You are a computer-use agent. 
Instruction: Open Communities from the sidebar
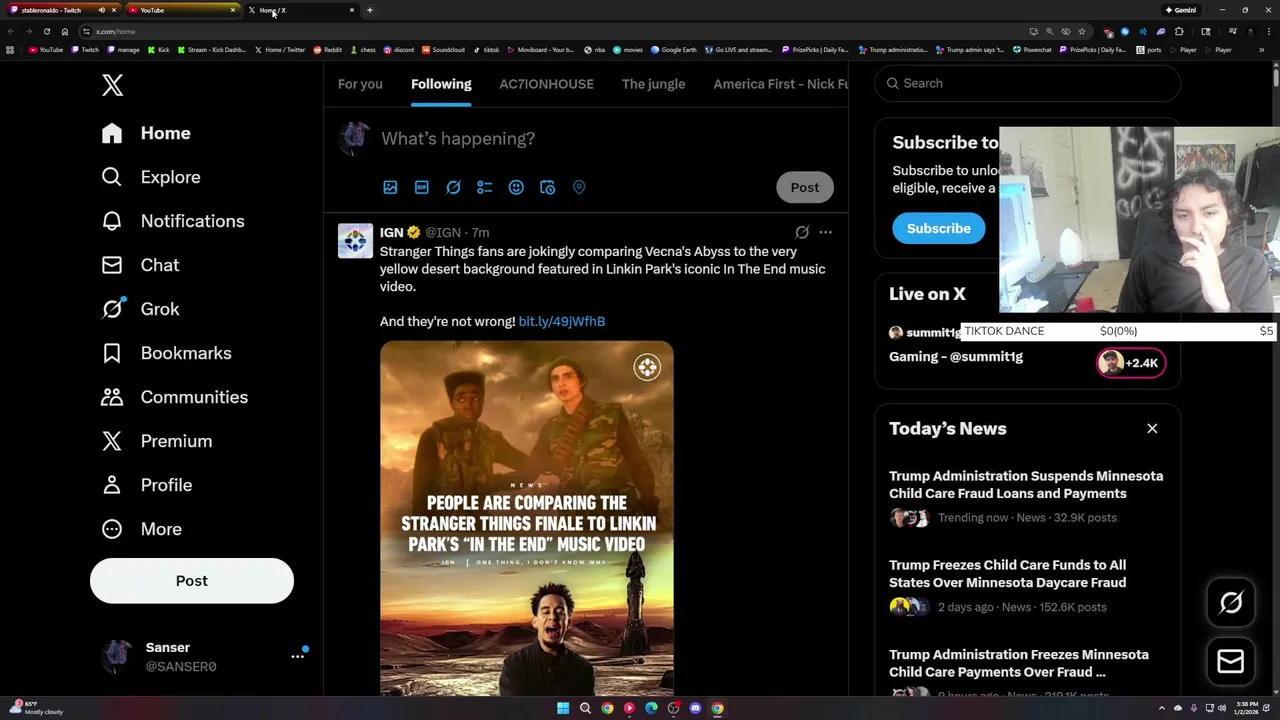[x=174, y=397]
